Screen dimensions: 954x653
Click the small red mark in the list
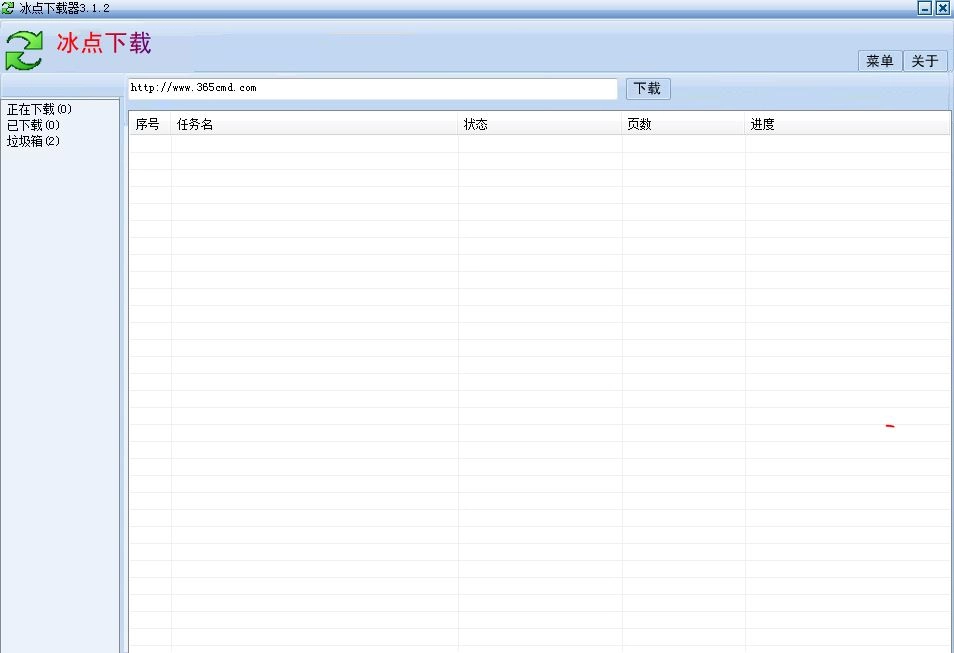coord(888,425)
